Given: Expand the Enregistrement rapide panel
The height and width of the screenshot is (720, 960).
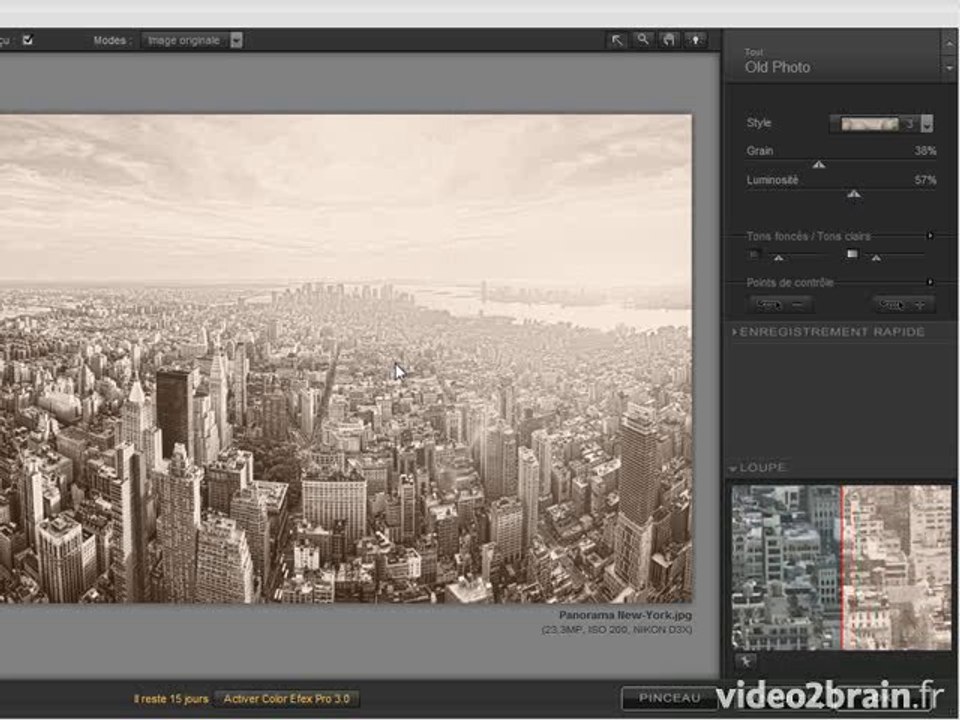Looking at the screenshot, I should pyautogui.click(x=829, y=332).
